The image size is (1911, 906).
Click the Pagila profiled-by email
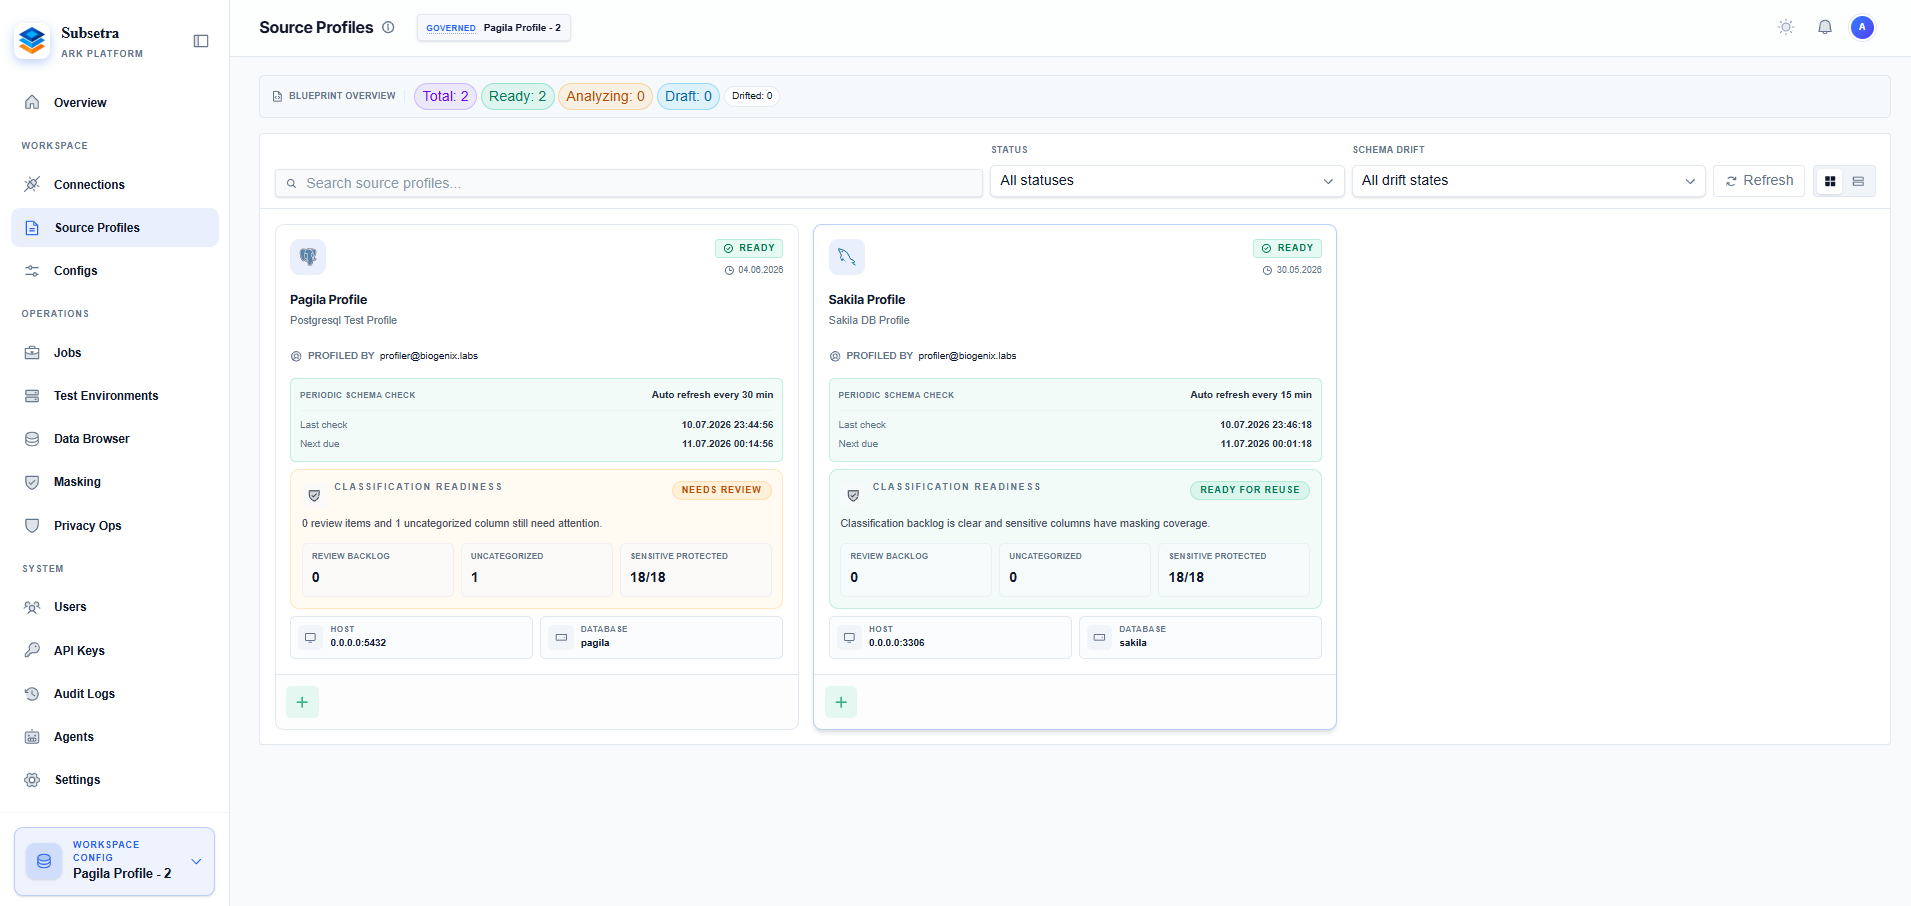tap(429, 356)
